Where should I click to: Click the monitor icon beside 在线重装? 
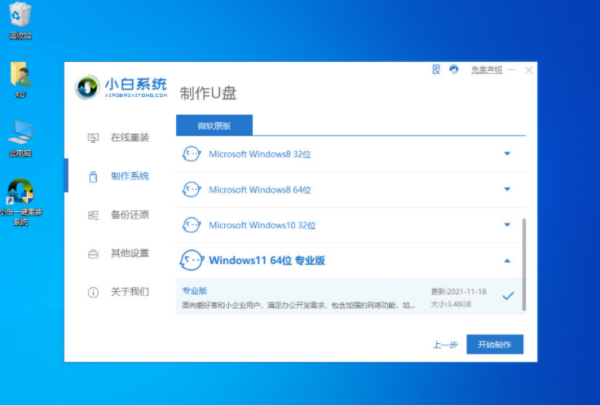pos(93,138)
